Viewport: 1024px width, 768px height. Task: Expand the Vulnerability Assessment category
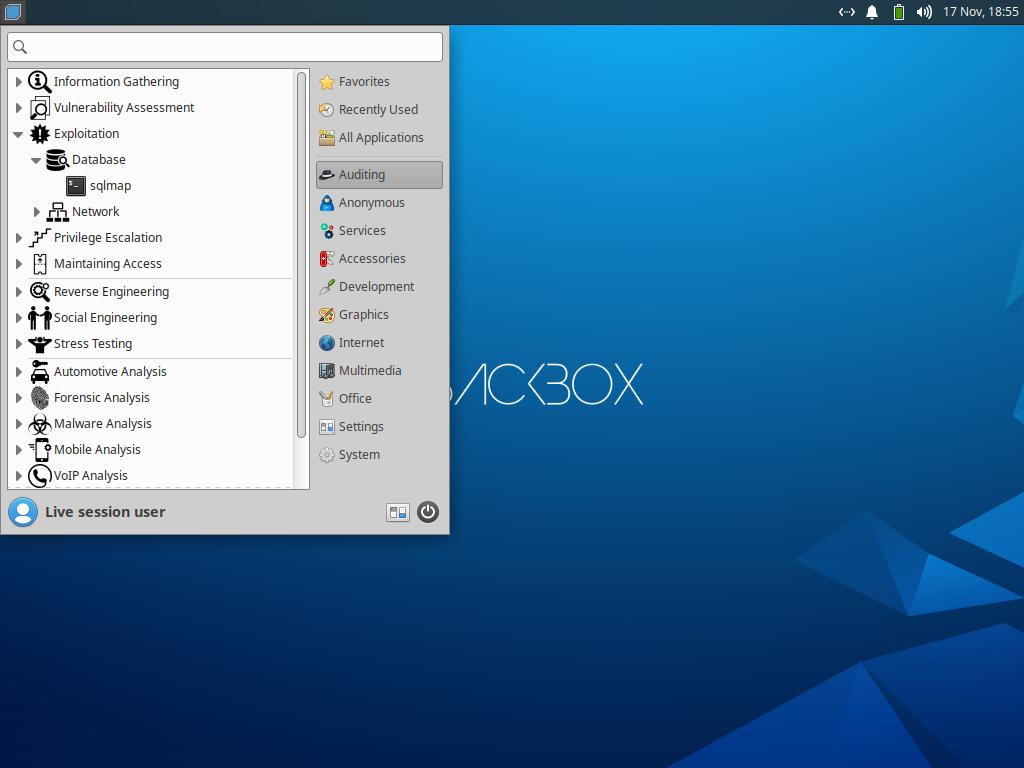(x=18, y=108)
